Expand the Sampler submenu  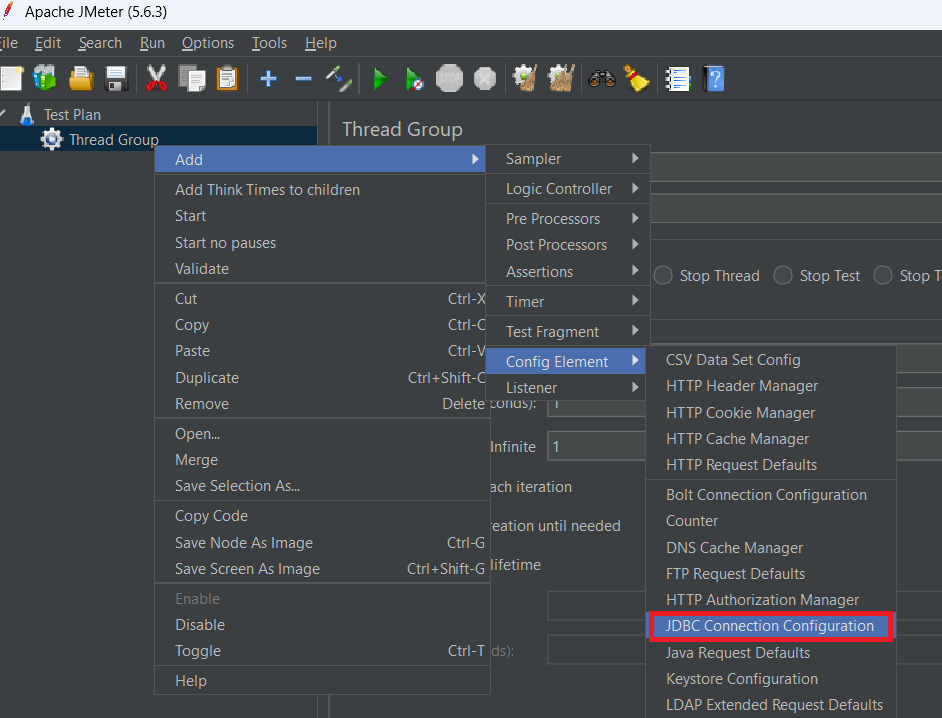[x=568, y=159]
